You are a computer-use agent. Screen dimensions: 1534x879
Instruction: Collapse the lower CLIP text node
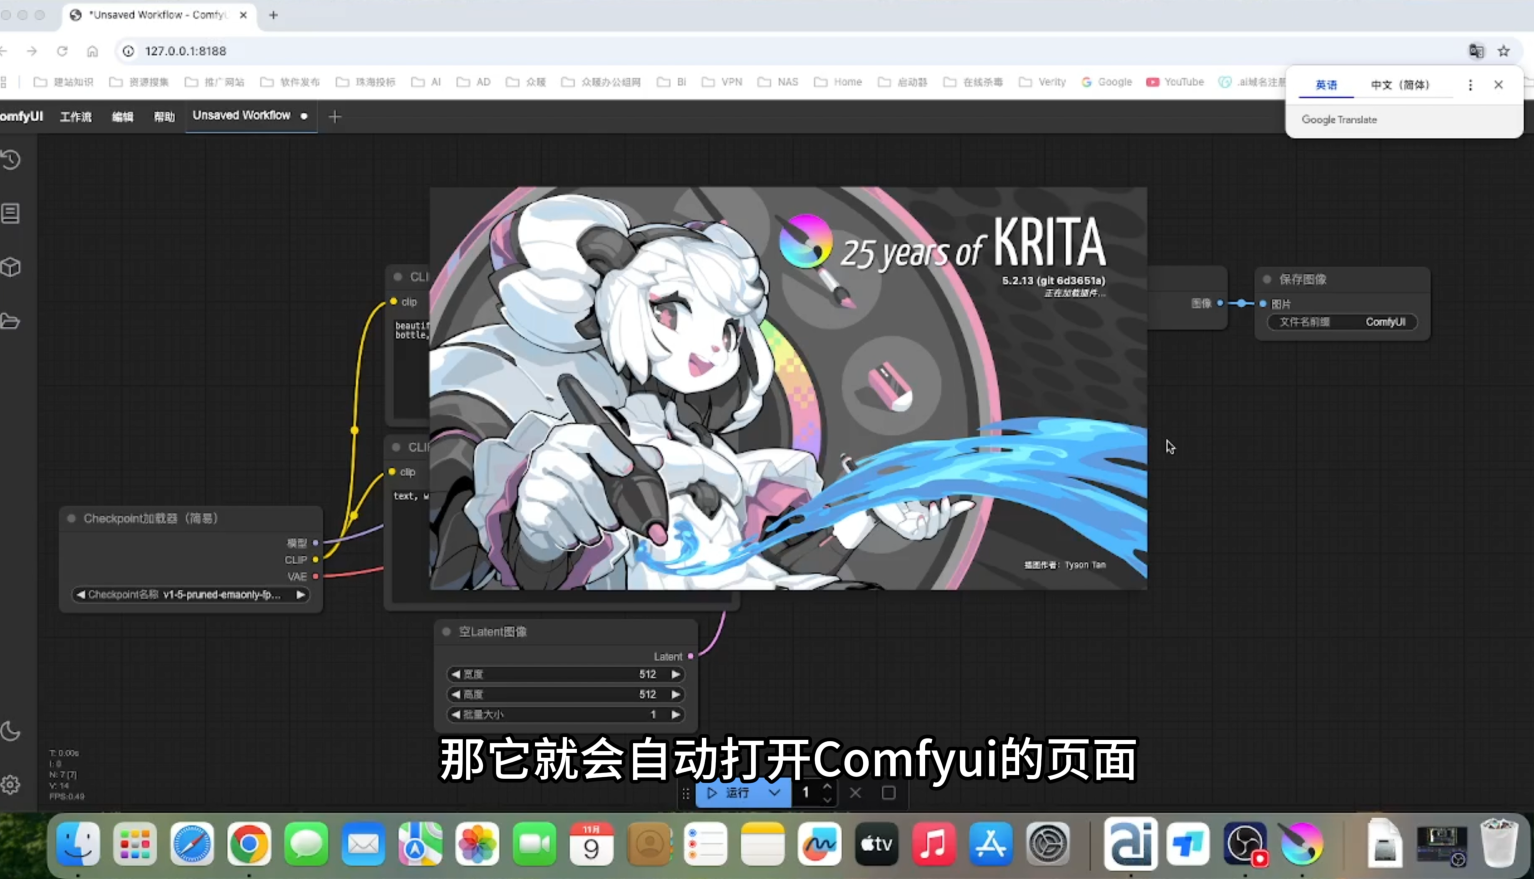[x=397, y=447]
